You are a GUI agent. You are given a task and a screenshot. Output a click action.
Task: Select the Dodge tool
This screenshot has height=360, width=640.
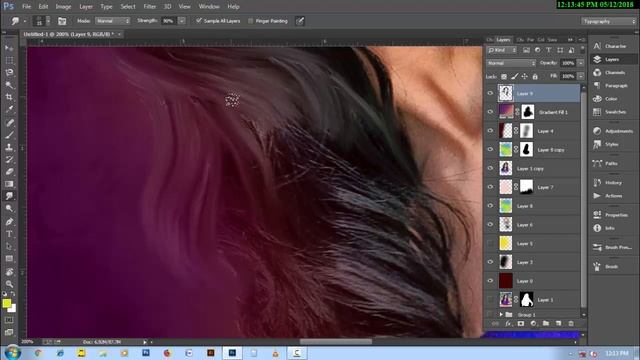(9, 209)
